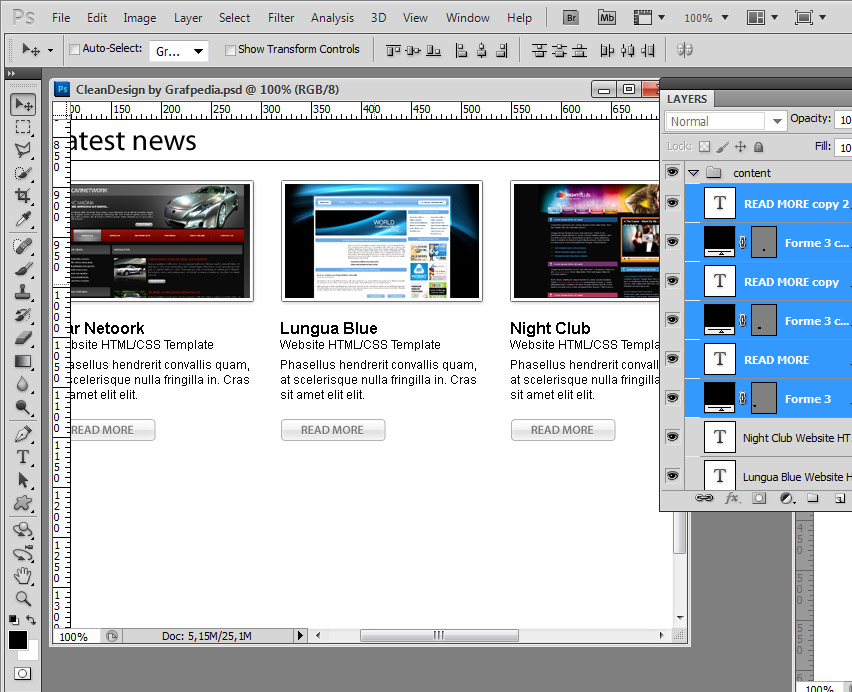Add layer mask via panel icon
Screen dimensions: 852x692
click(759, 498)
